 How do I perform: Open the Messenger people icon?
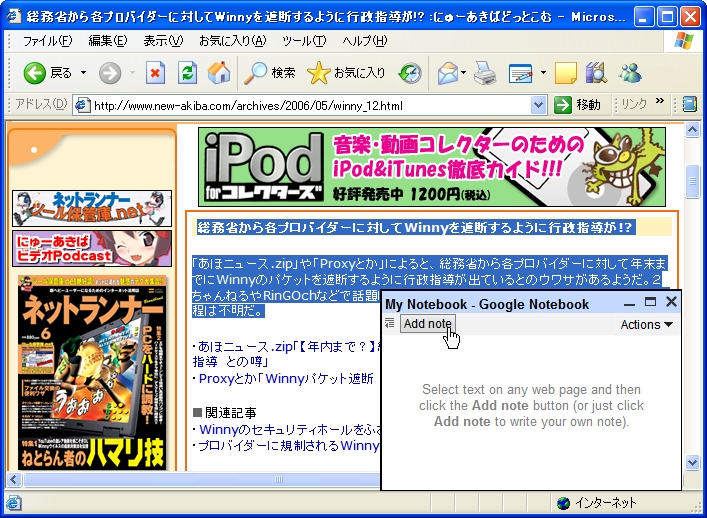(x=630, y=73)
